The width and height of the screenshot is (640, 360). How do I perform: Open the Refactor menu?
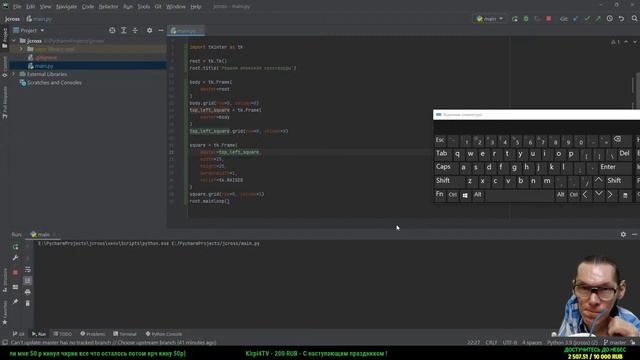coord(109,7)
